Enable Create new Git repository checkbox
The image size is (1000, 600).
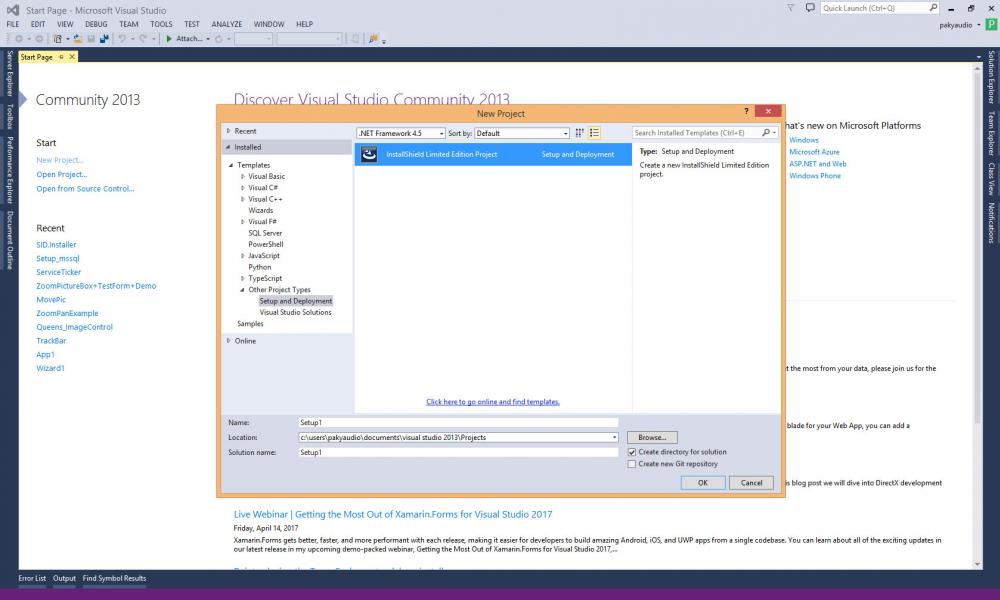(x=631, y=464)
